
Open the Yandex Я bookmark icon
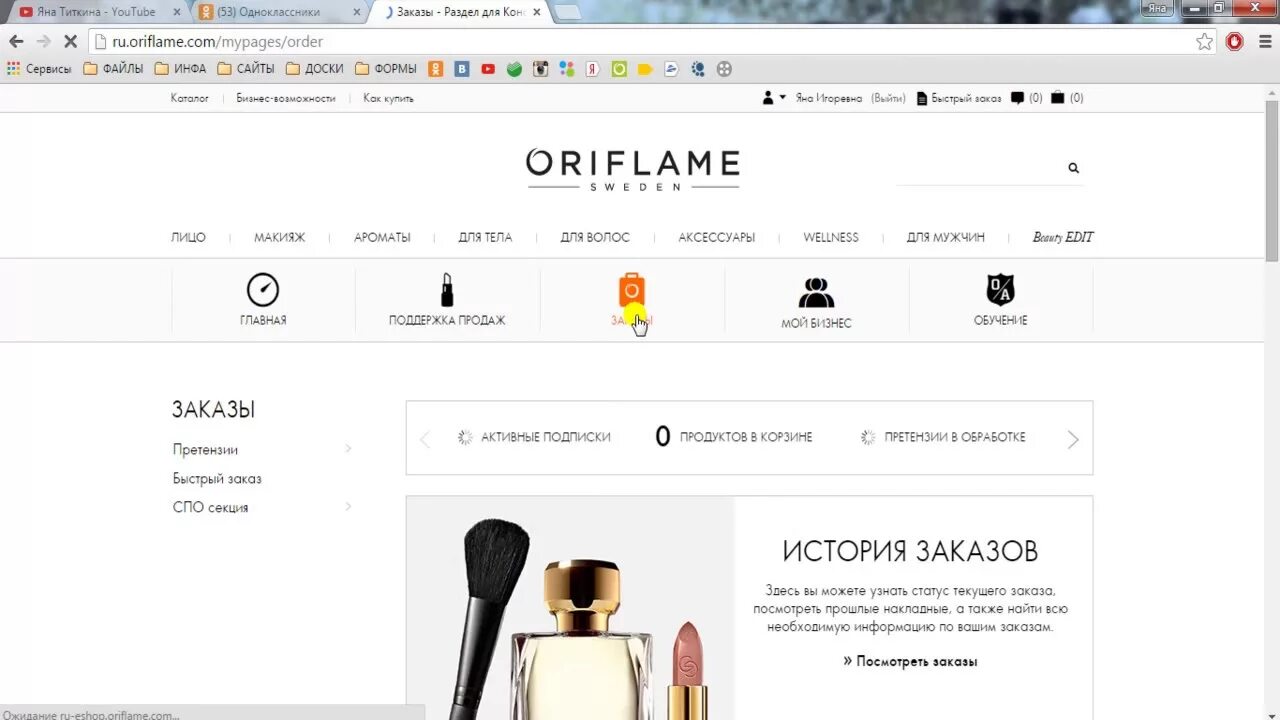593,69
